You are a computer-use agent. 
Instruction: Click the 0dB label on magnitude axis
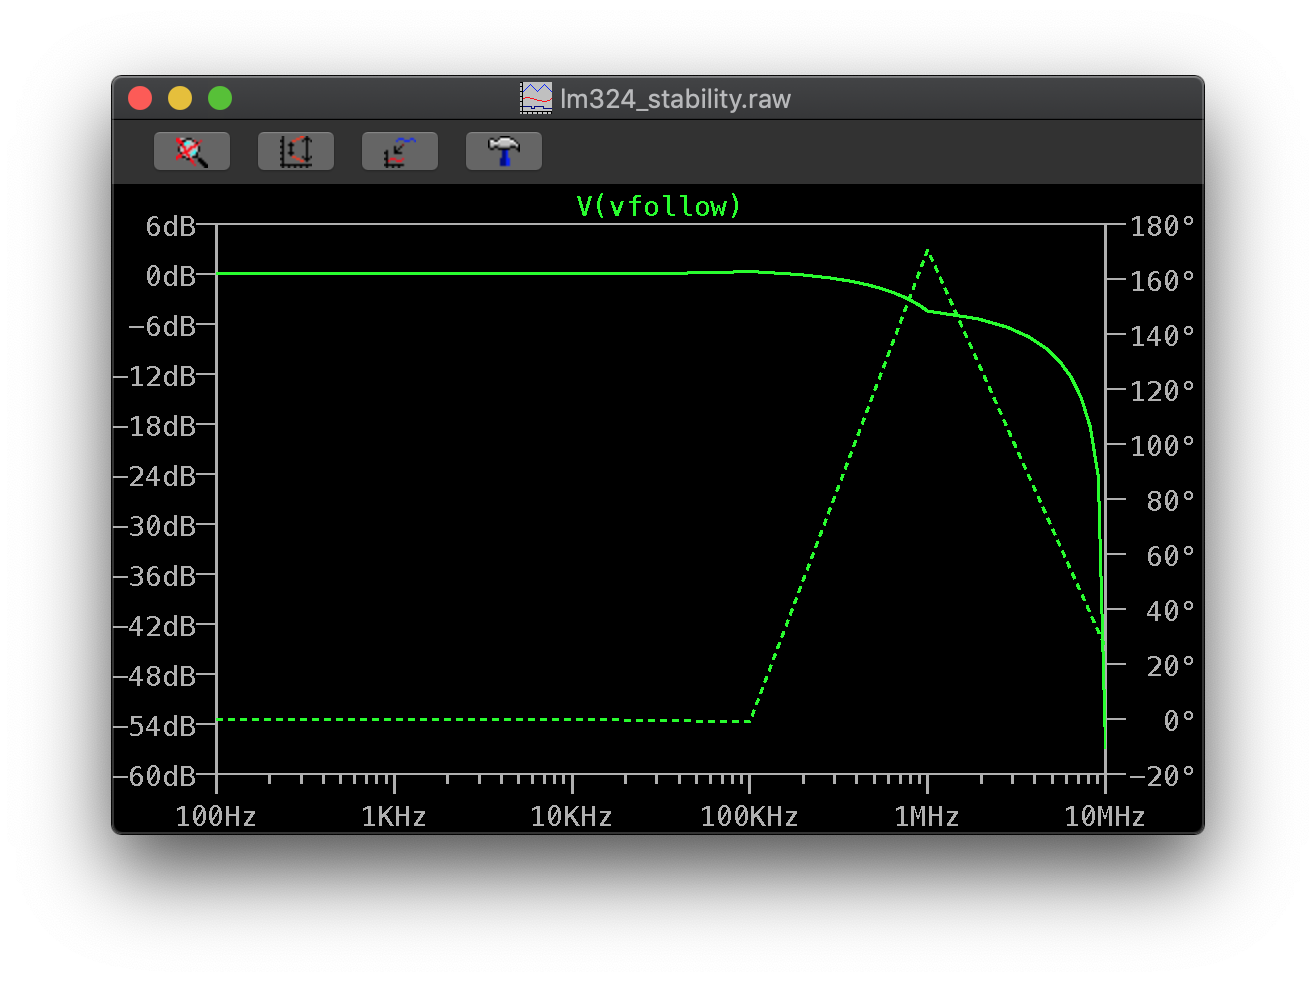170,276
